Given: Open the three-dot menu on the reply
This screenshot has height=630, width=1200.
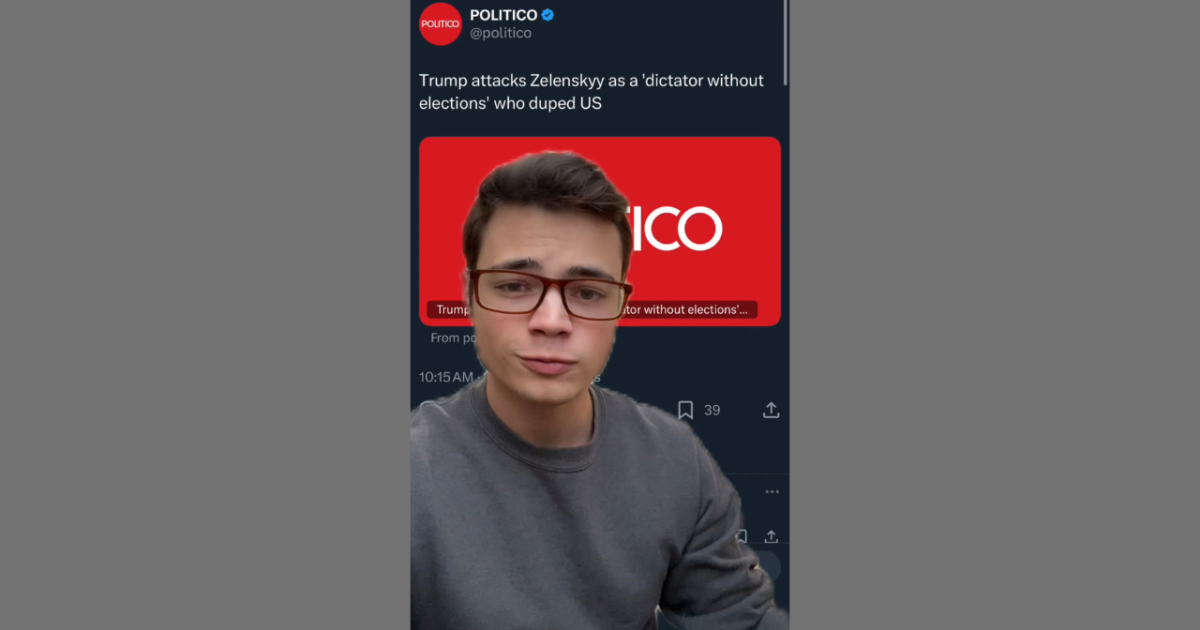Looking at the screenshot, I should click(771, 492).
